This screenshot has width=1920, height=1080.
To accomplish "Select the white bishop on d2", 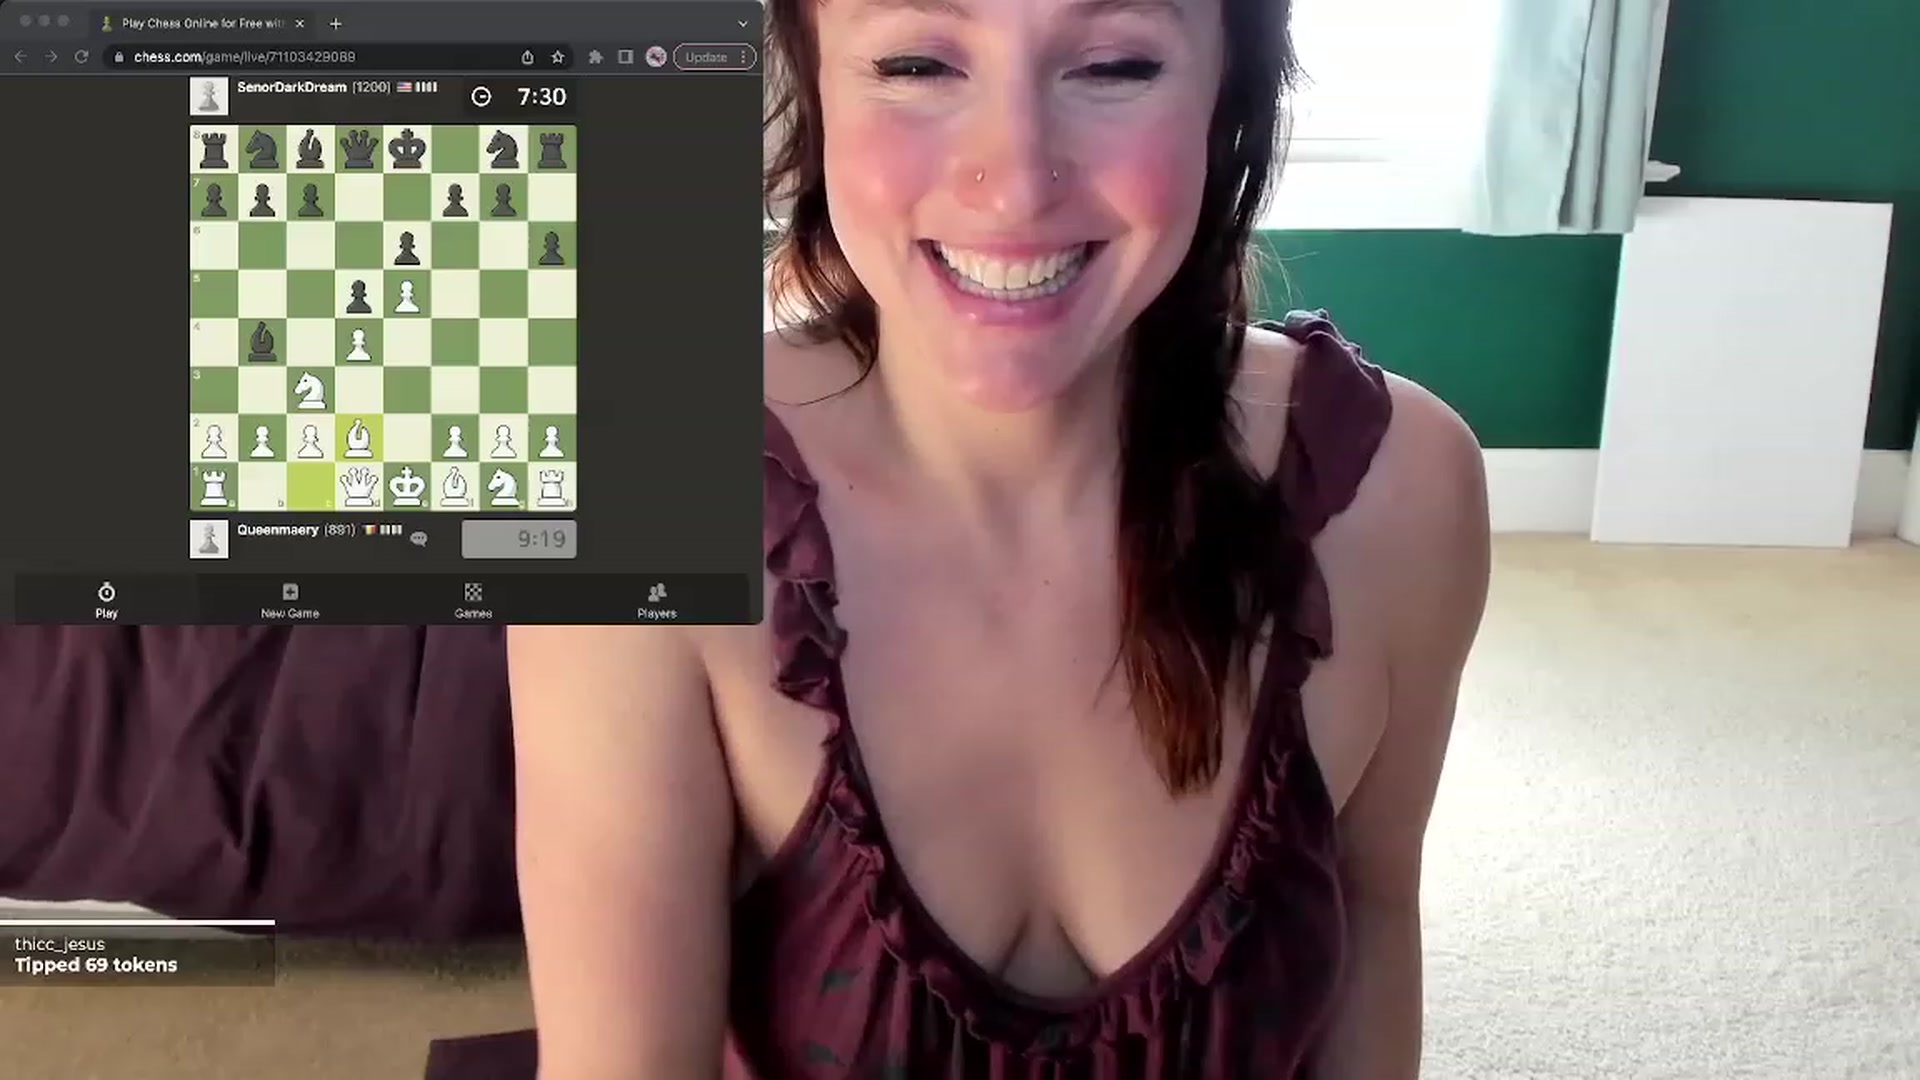I will click(x=359, y=439).
